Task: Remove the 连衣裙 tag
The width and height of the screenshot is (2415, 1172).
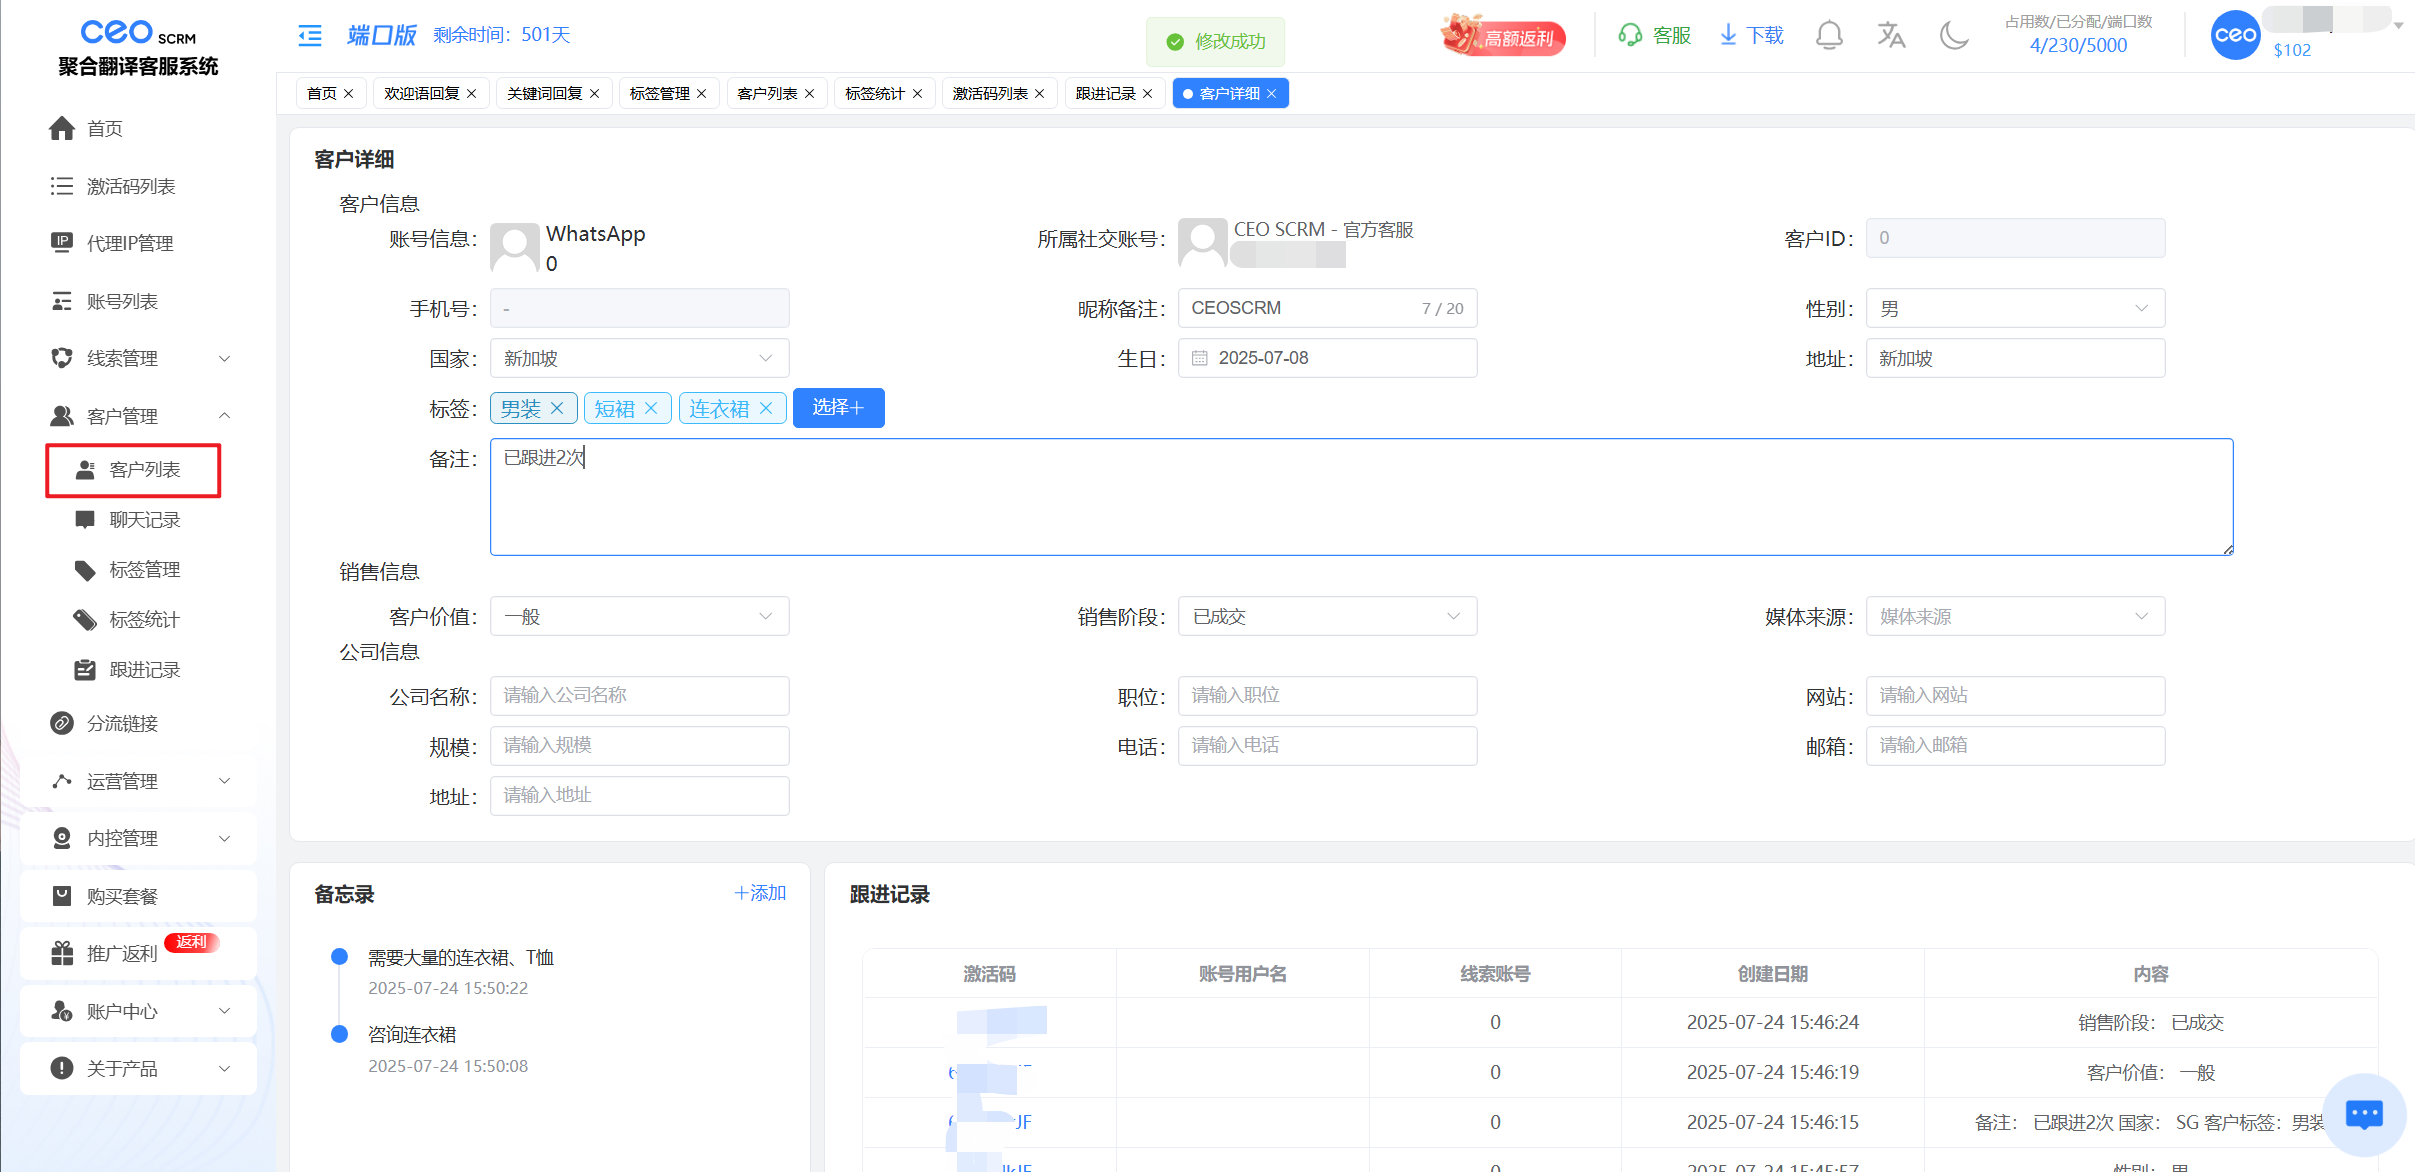Action: point(766,408)
